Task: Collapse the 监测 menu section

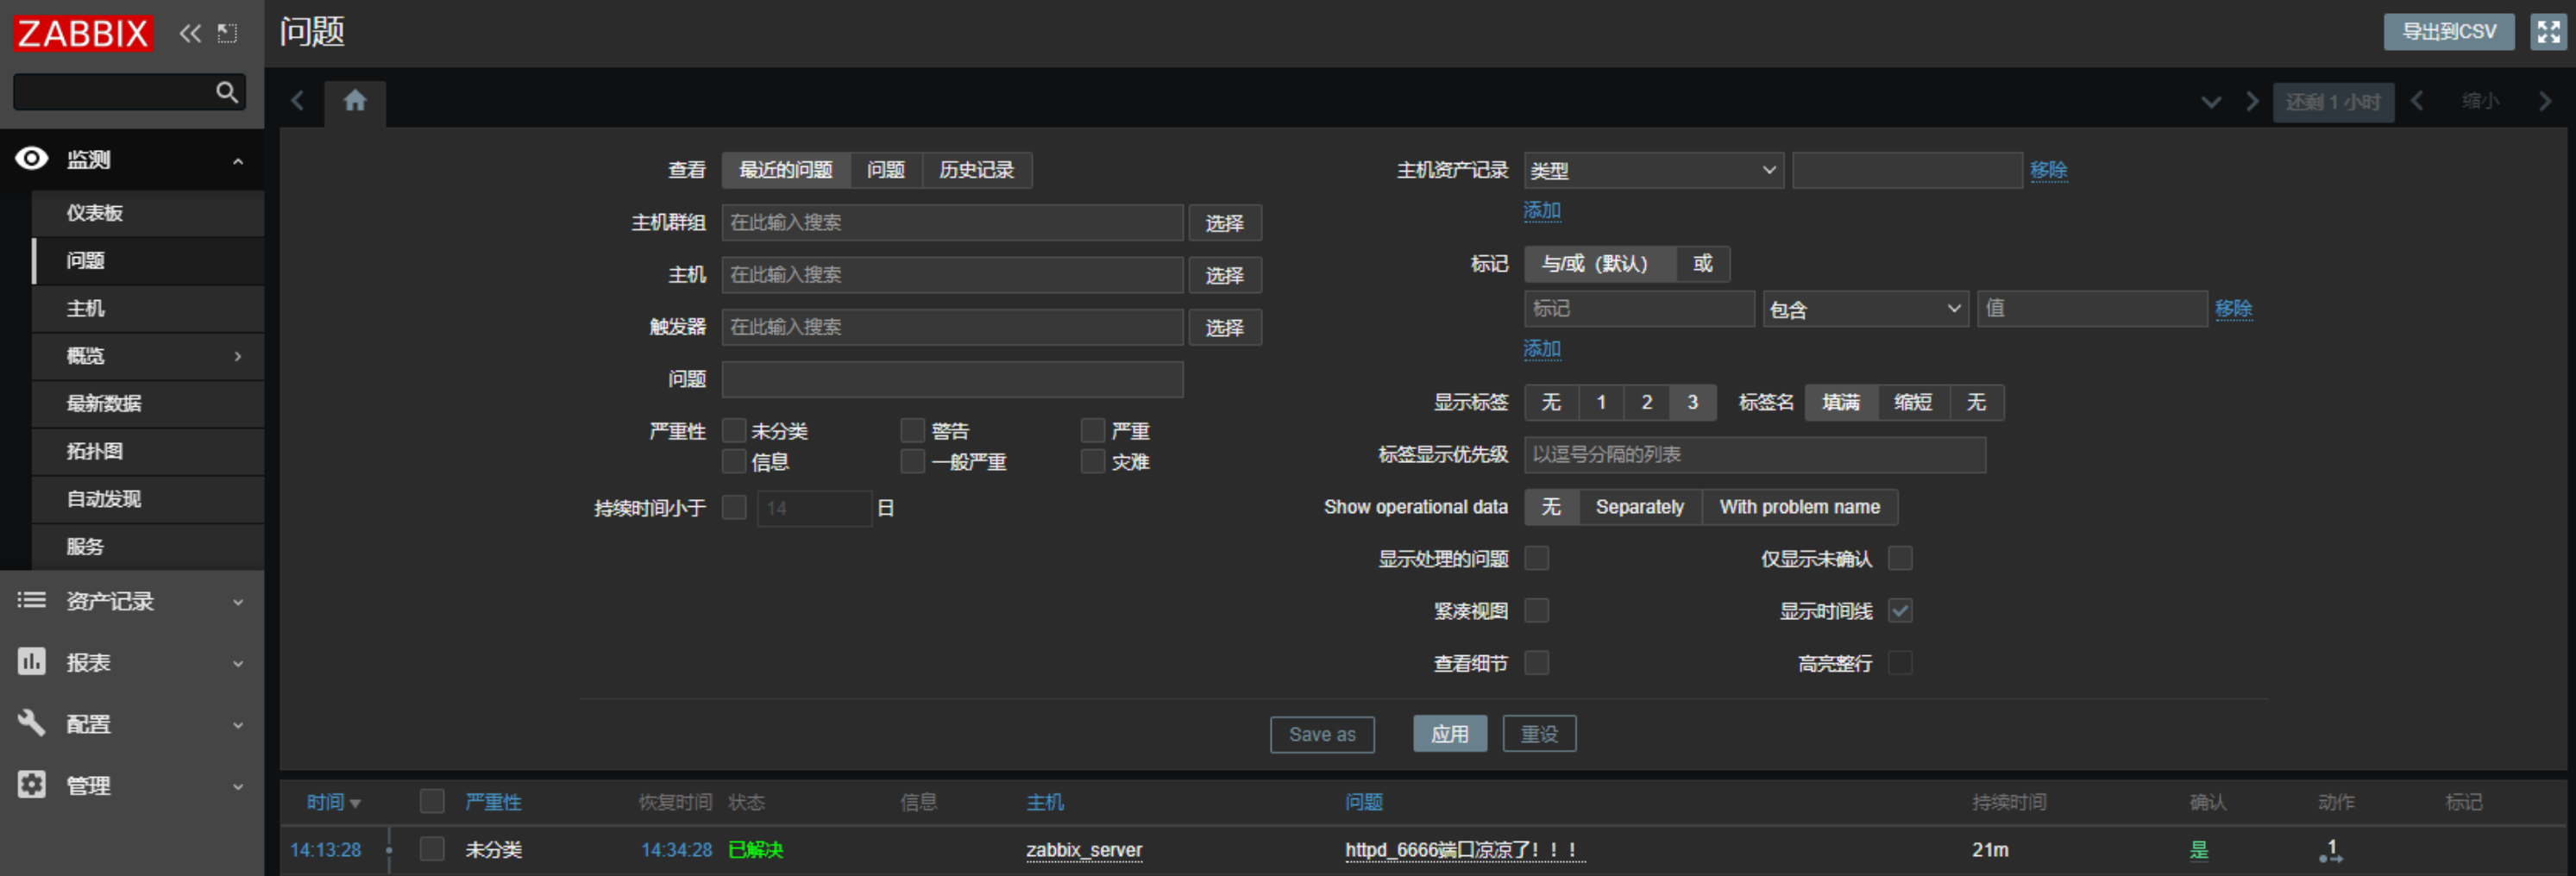Action: (238, 161)
